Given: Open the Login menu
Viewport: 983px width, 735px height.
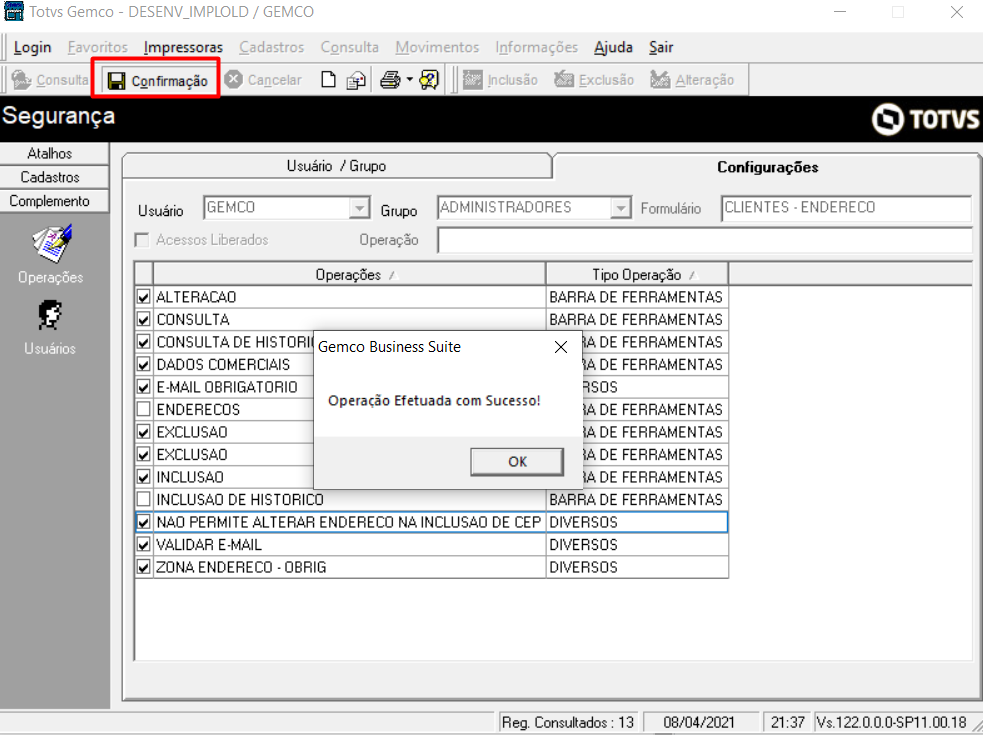Looking at the screenshot, I should [x=33, y=47].
